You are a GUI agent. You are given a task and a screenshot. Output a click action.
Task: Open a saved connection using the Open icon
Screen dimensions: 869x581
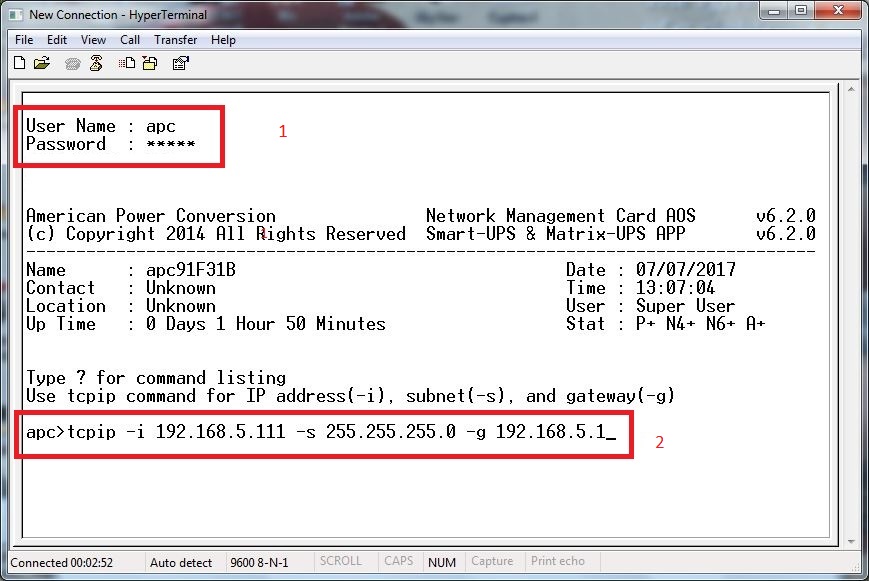(x=44, y=62)
